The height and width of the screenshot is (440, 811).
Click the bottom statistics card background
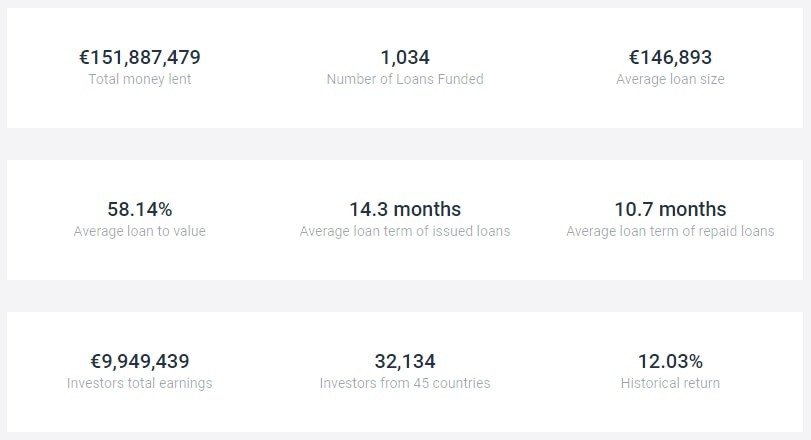(x=270, y=415)
